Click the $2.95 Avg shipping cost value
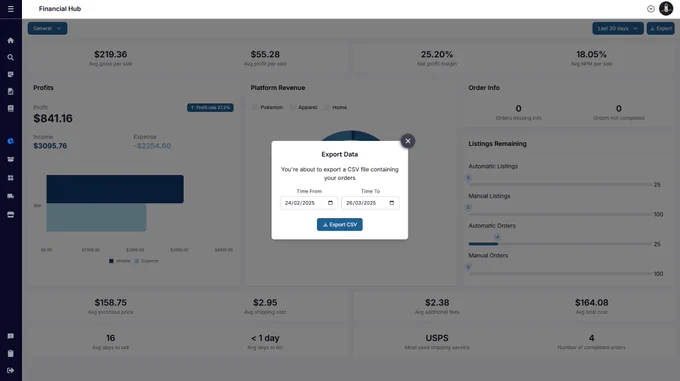The height and width of the screenshot is (381, 680). (265, 303)
